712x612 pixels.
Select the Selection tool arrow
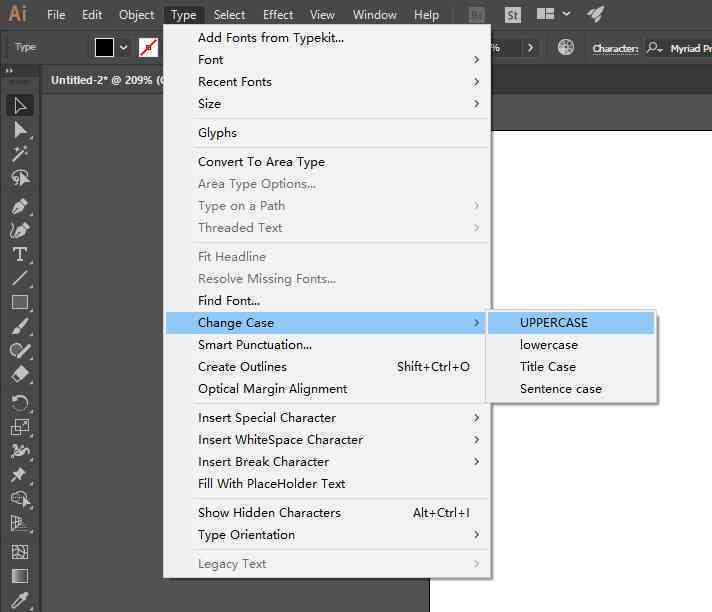click(20, 106)
